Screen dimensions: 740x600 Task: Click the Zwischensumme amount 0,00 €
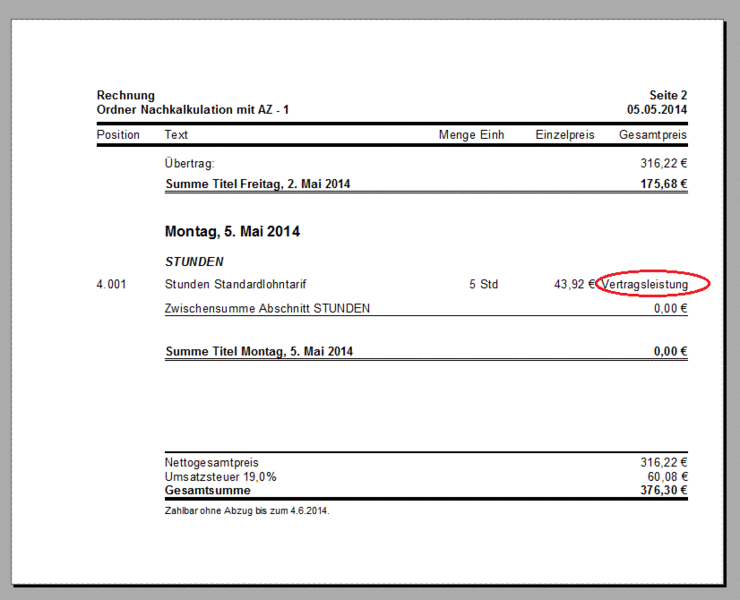[x=670, y=309]
